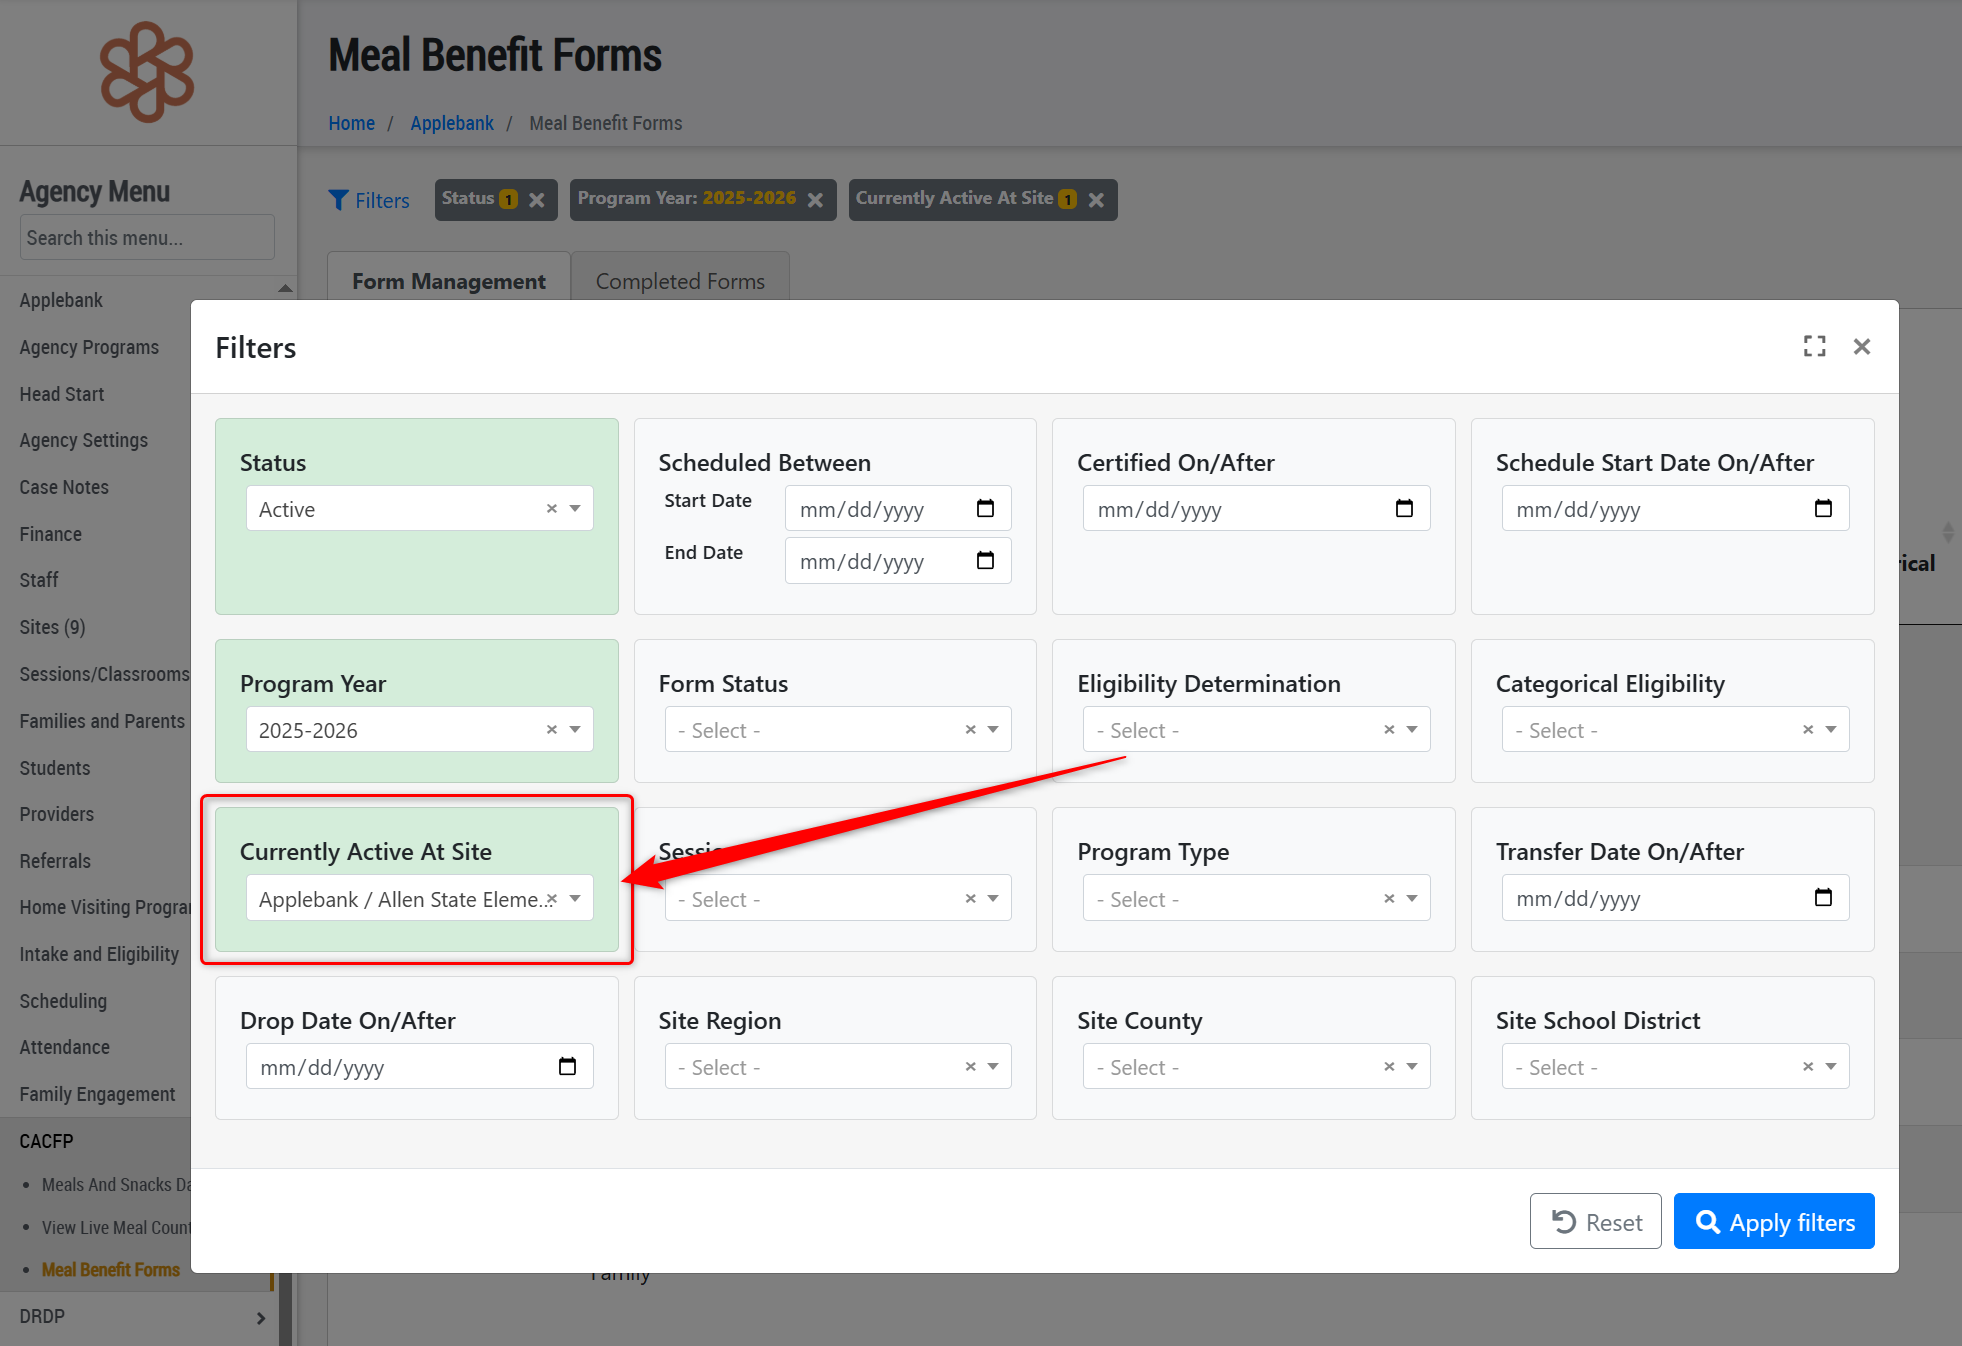The height and width of the screenshot is (1346, 1962).
Task: Click the Reset button
Action: tap(1595, 1221)
